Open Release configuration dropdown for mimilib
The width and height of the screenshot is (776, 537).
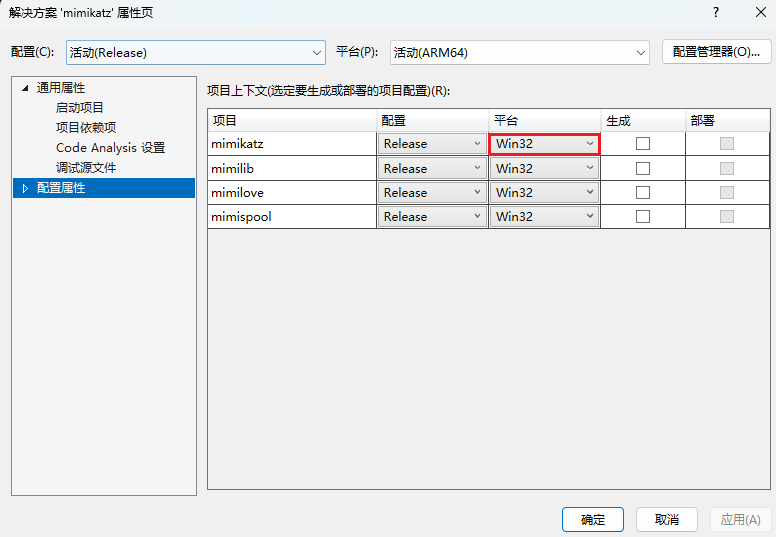point(432,168)
